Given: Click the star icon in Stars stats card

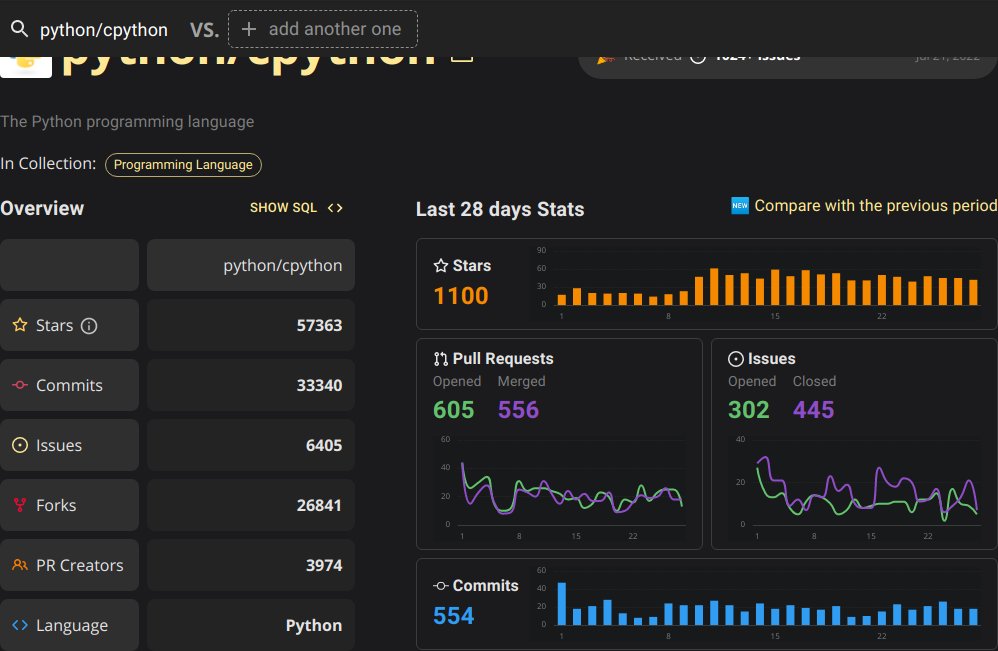Looking at the screenshot, I should pyautogui.click(x=441, y=265).
